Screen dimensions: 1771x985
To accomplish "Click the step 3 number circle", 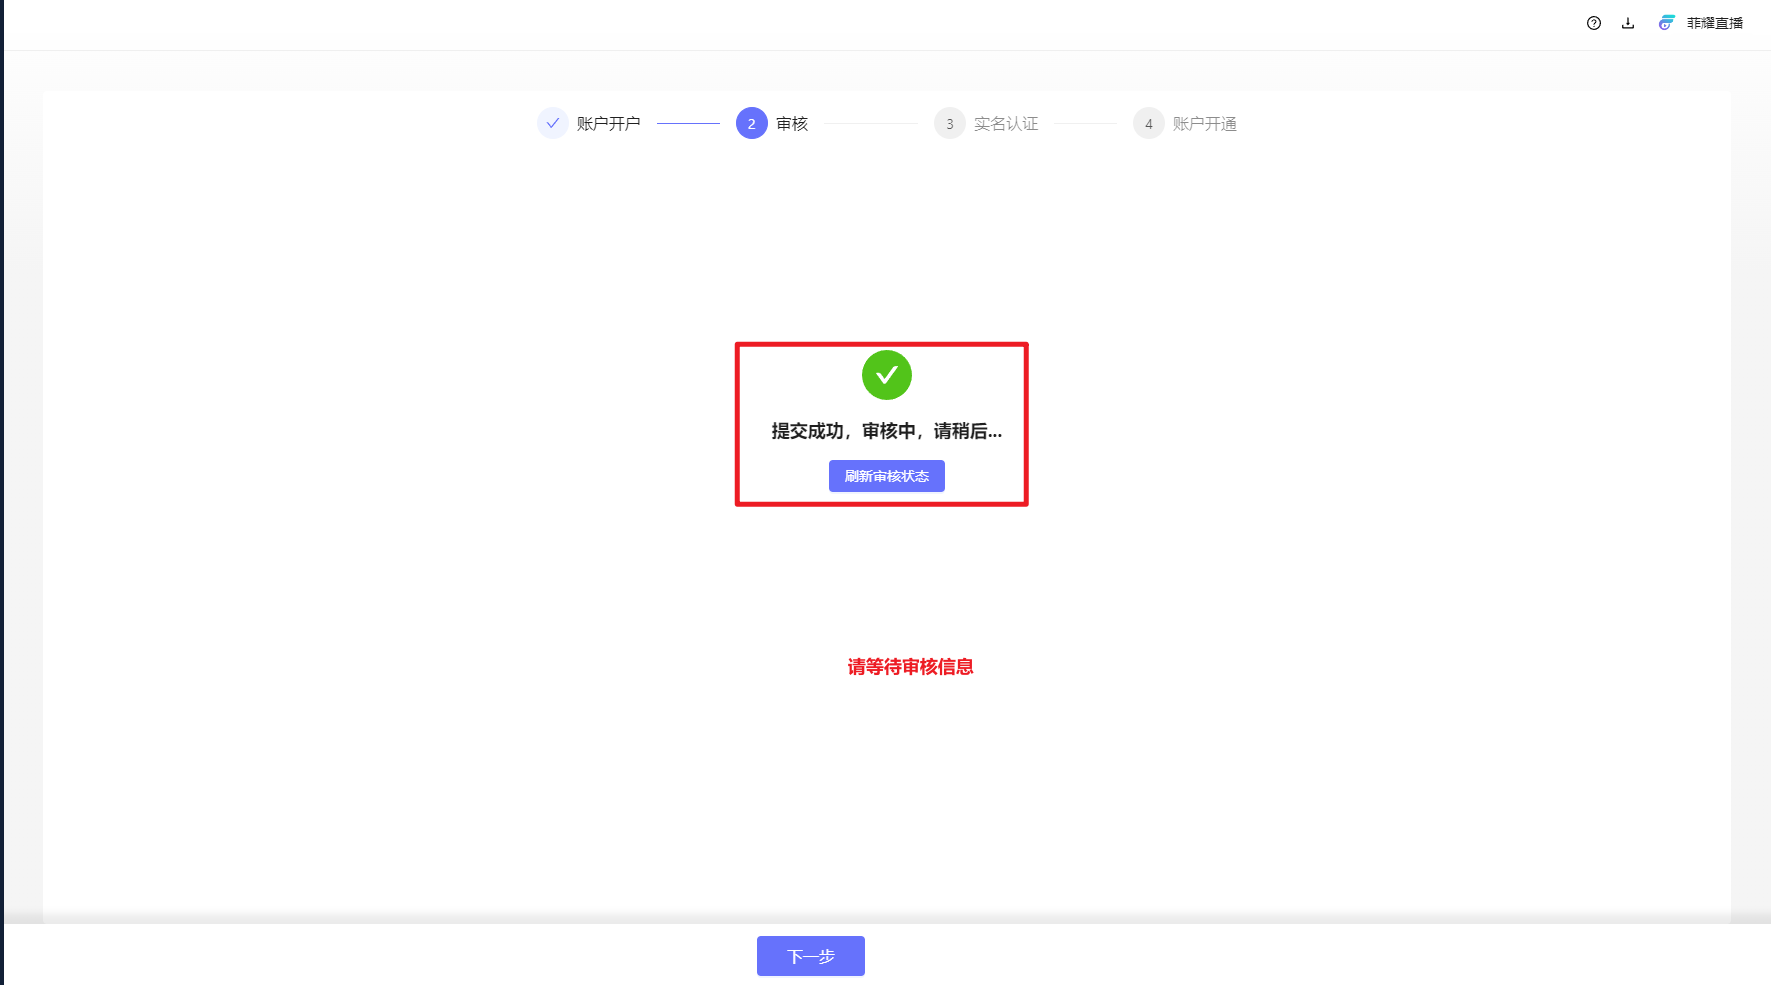I will [950, 123].
